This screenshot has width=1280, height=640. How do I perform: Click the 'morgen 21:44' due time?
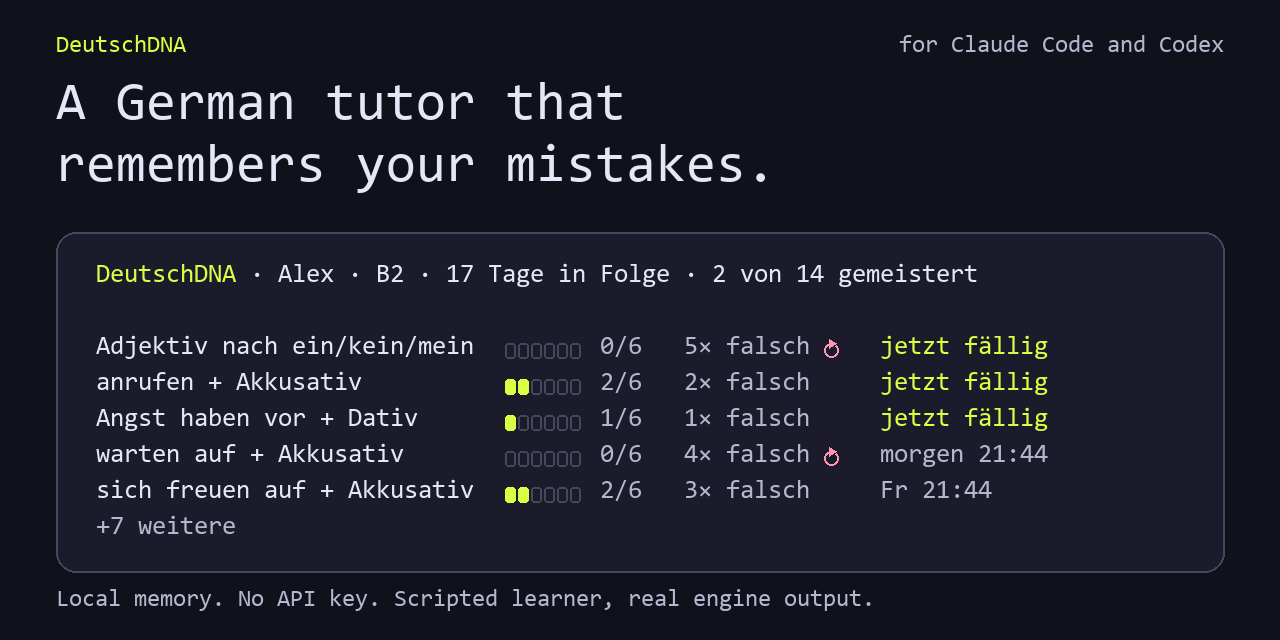pyautogui.click(x=964, y=454)
